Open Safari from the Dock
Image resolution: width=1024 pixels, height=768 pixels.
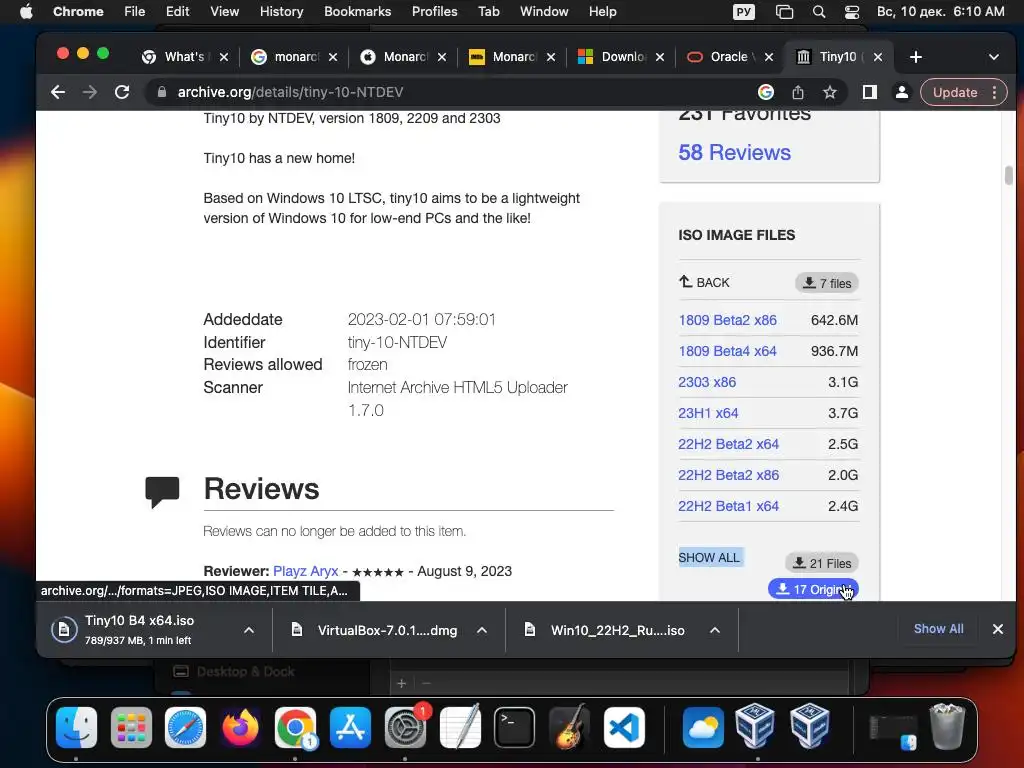click(x=185, y=727)
